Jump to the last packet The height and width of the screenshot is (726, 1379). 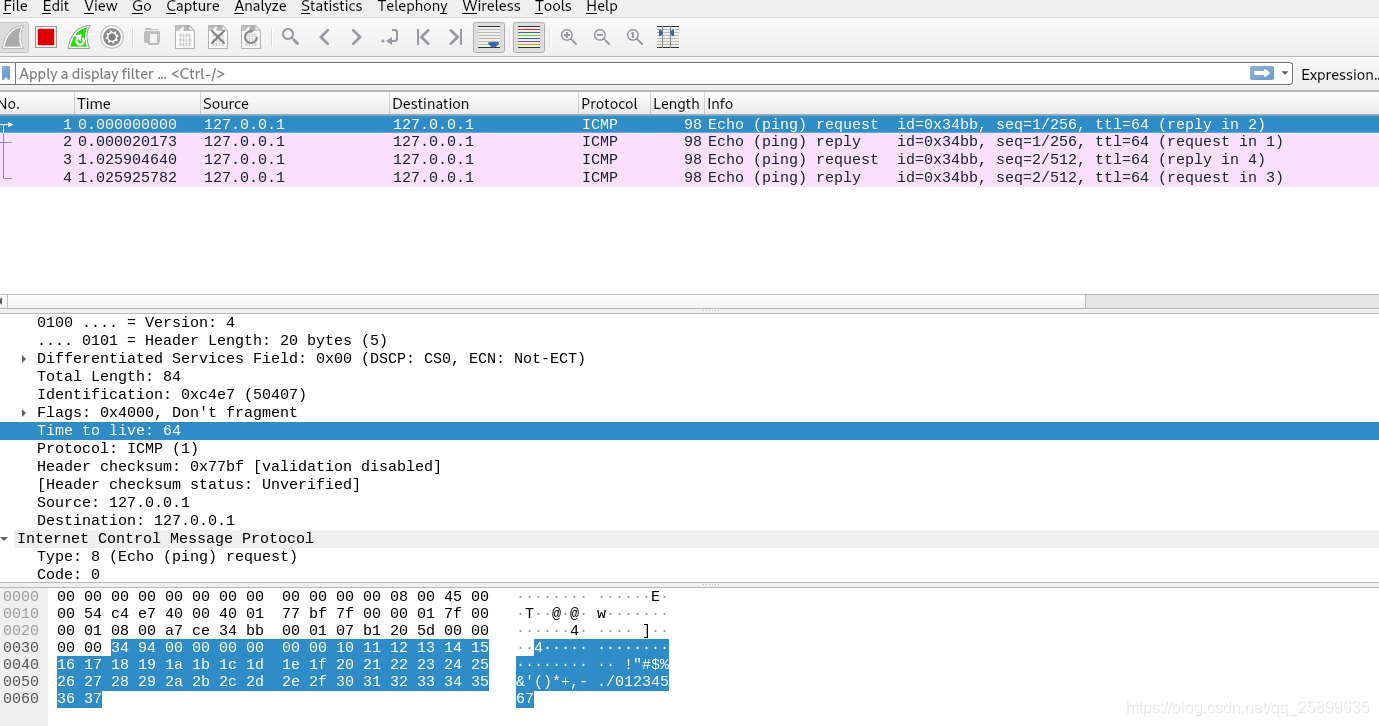click(x=456, y=37)
